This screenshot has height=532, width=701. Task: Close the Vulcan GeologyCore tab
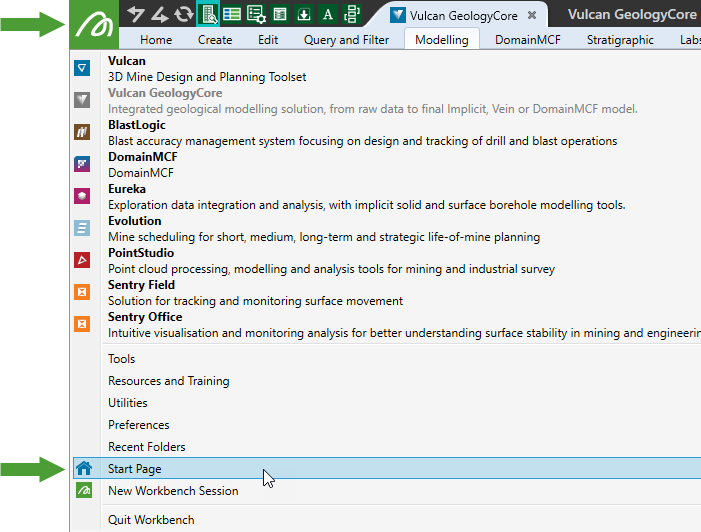click(532, 15)
